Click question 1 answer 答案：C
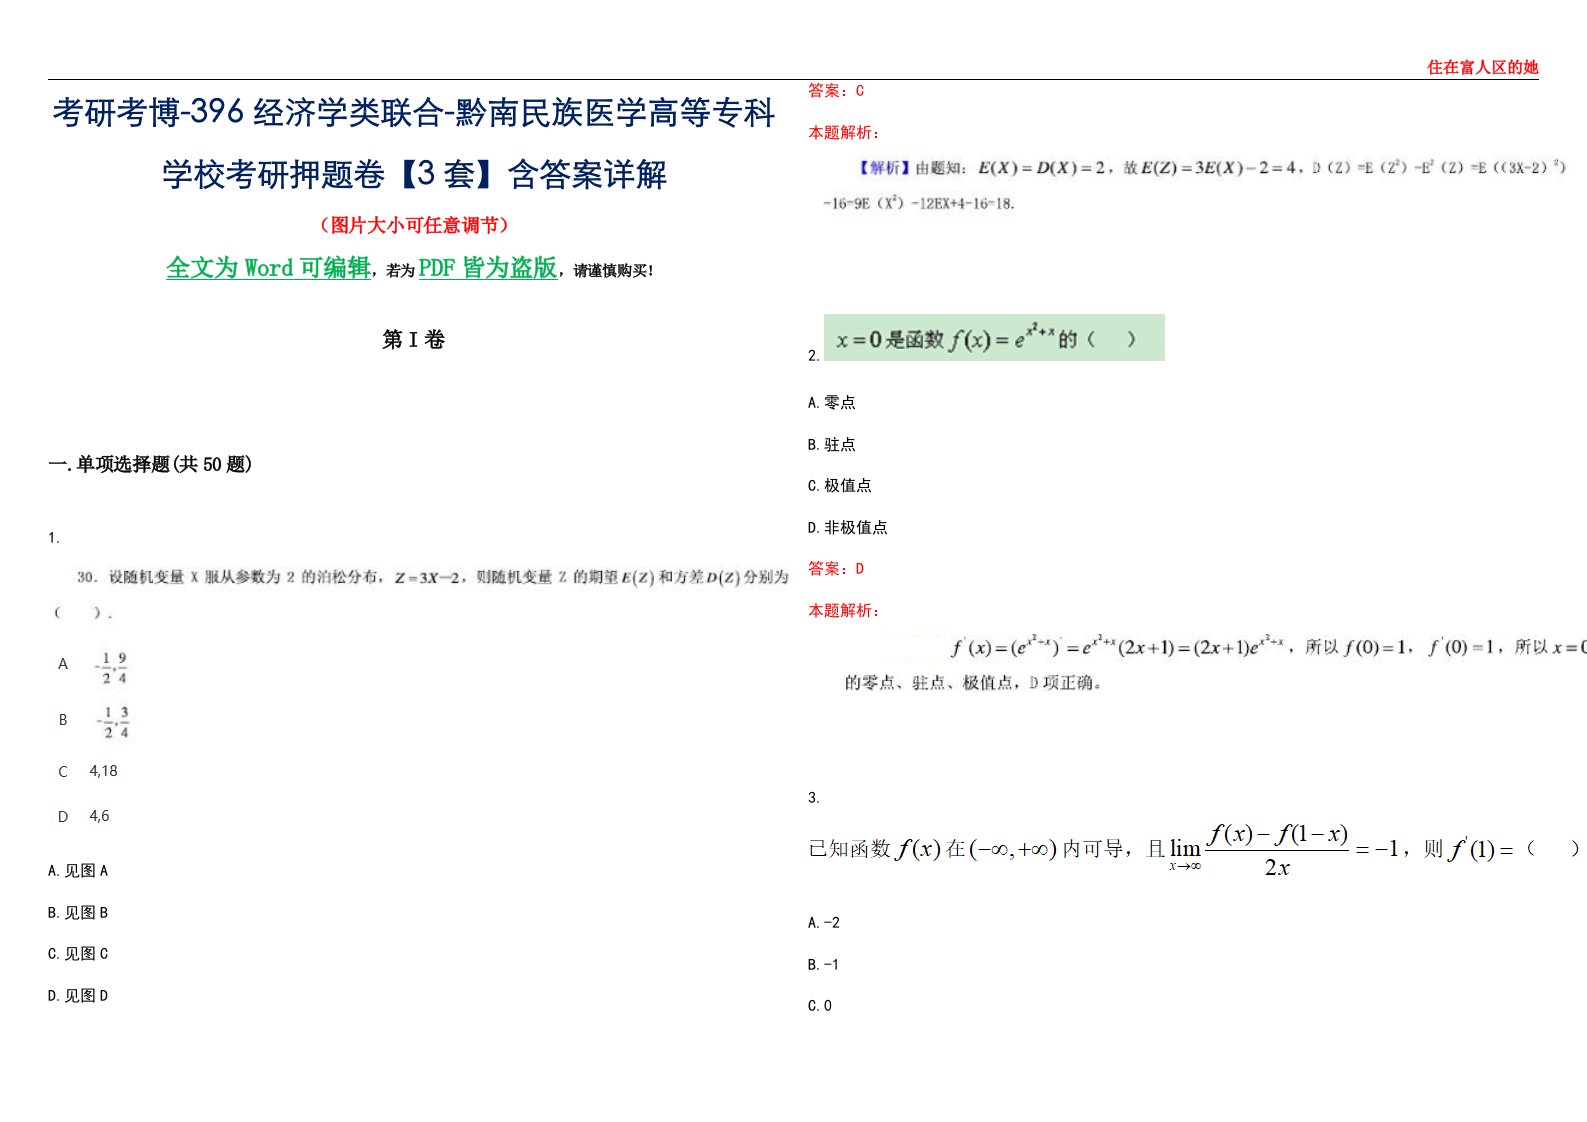 coord(836,91)
